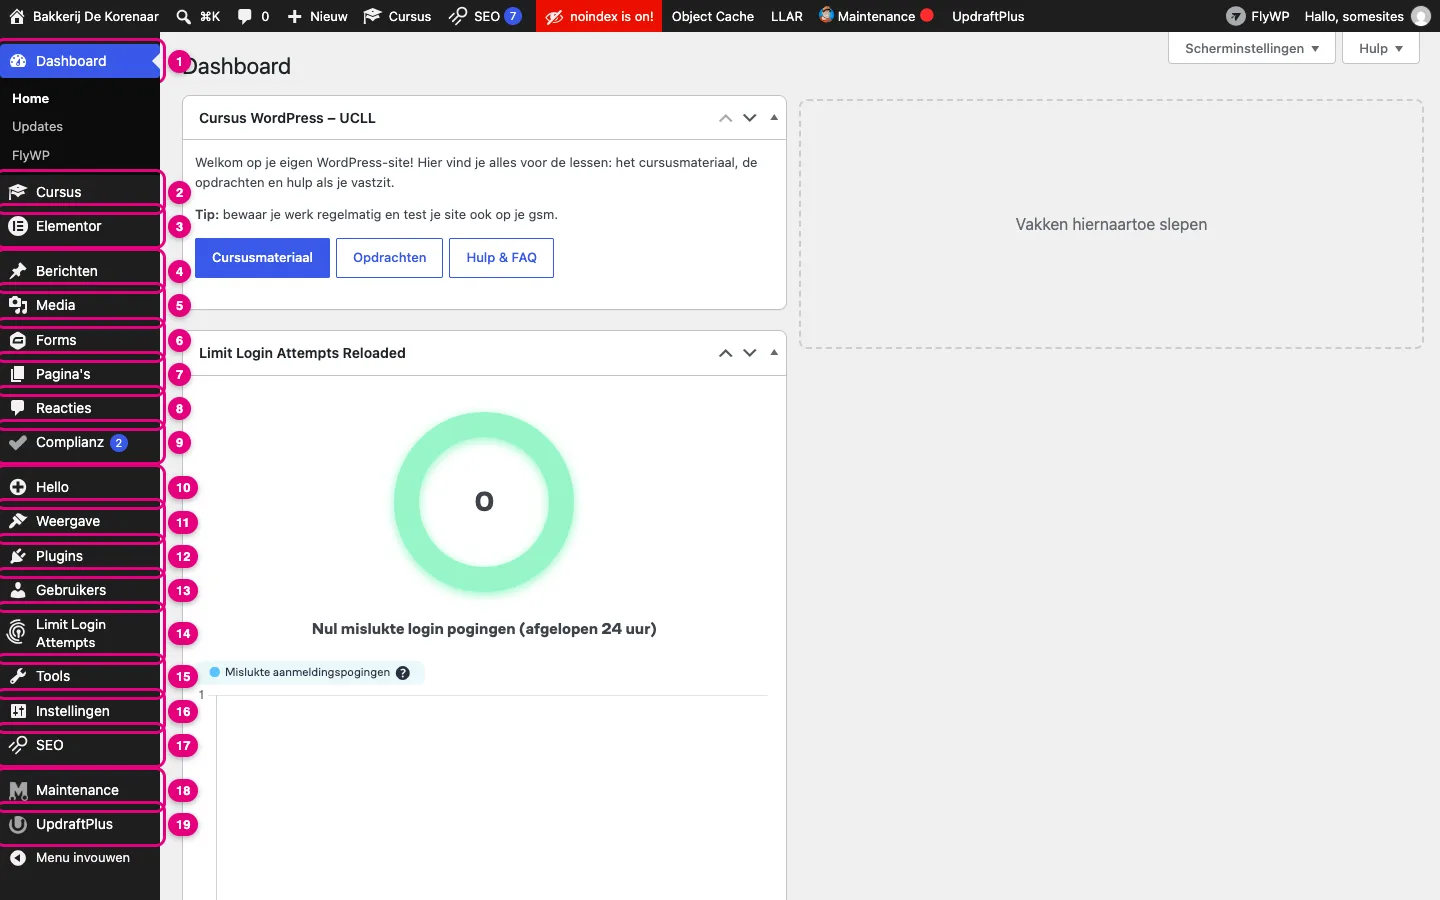
Task: Expand the Scherminstellingen dropdown
Action: point(1252,48)
